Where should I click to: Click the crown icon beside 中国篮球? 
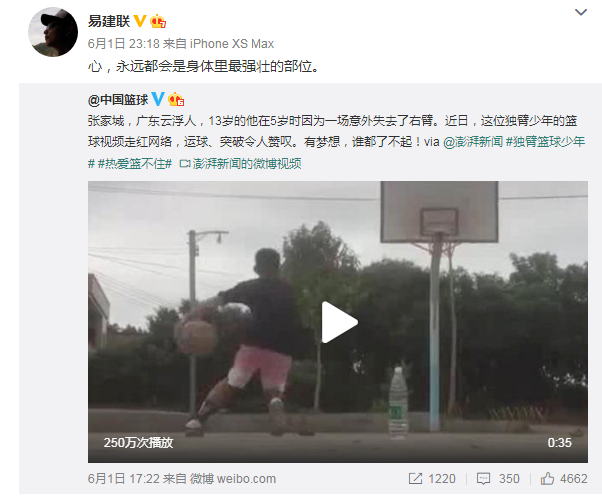tap(176, 99)
